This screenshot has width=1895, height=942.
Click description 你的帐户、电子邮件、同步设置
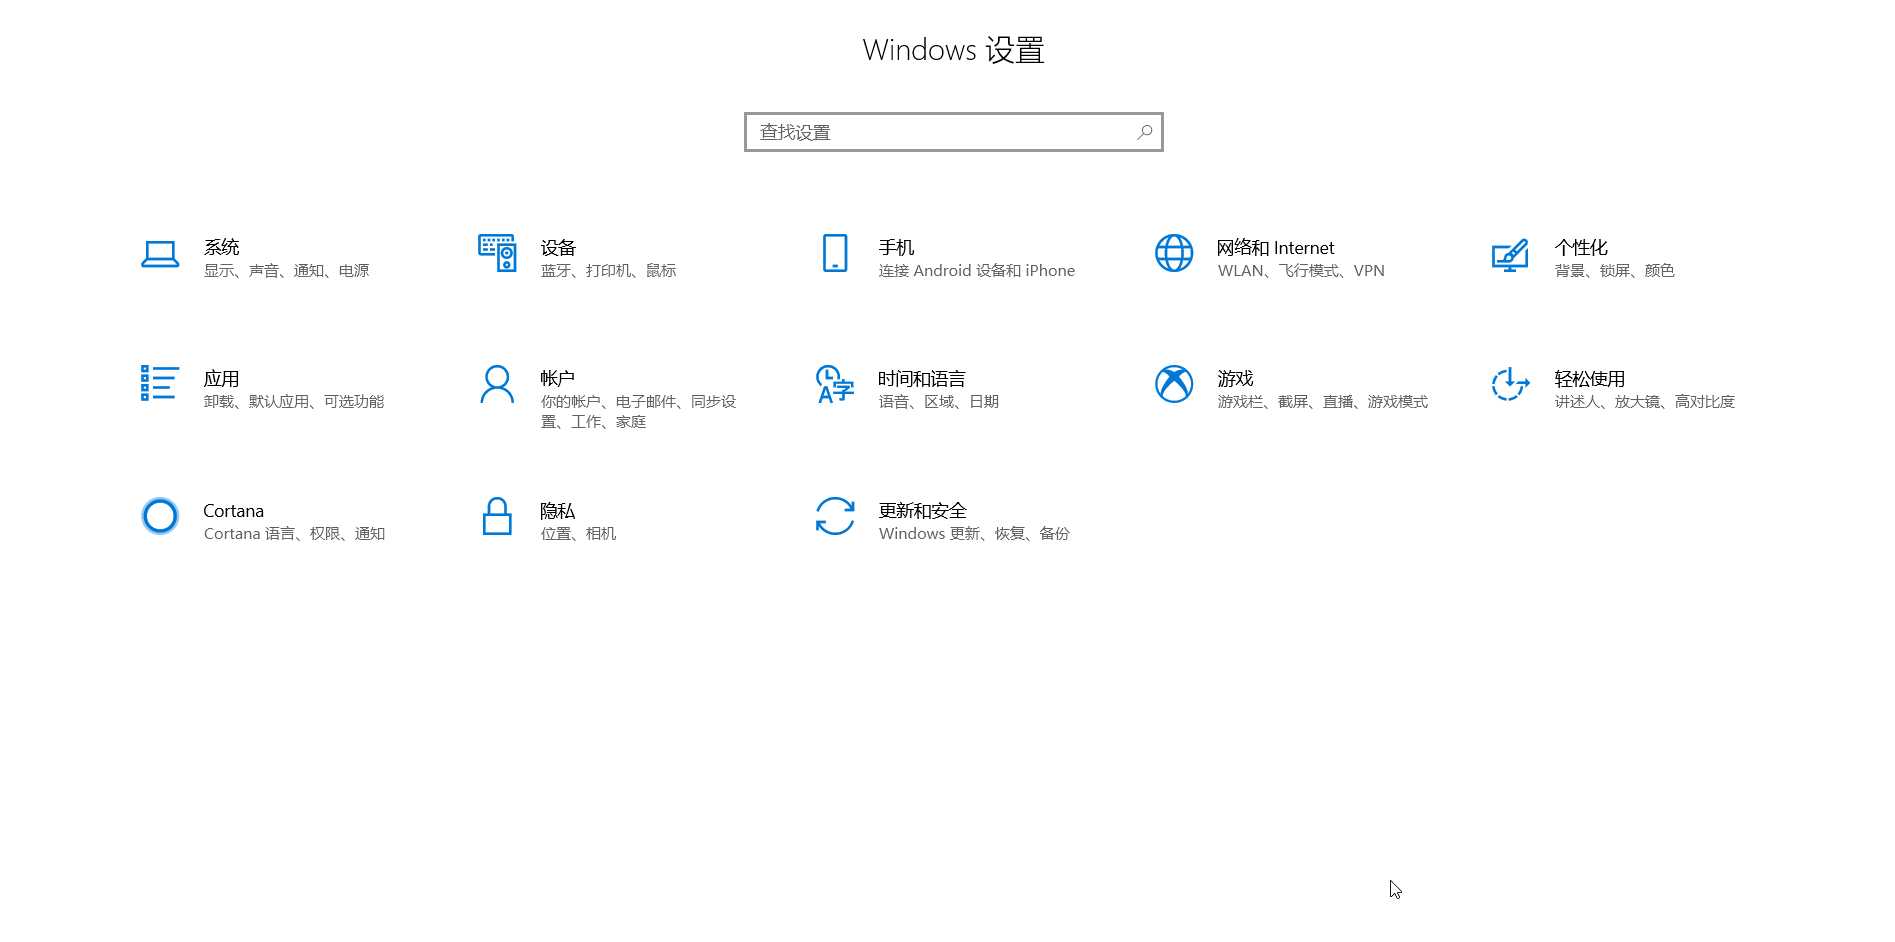pos(638,411)
